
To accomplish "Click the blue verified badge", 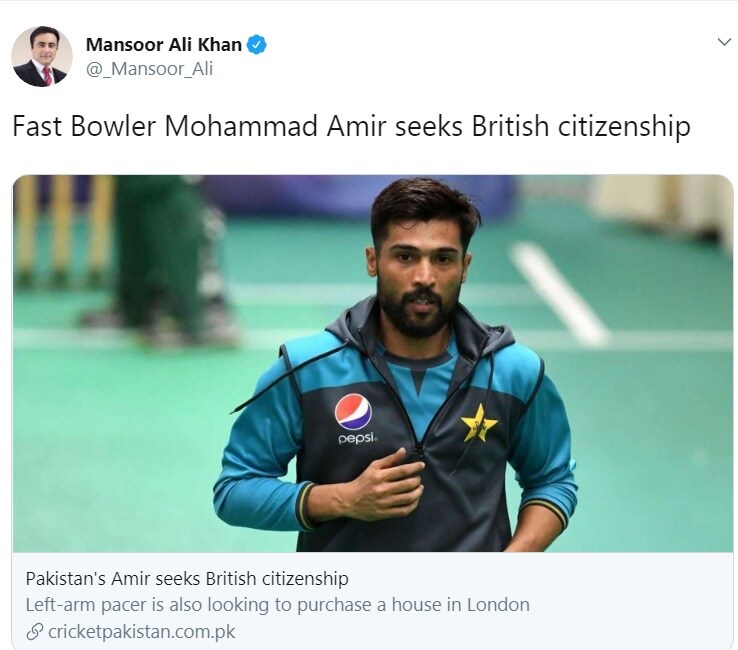I will pos(257,45).
